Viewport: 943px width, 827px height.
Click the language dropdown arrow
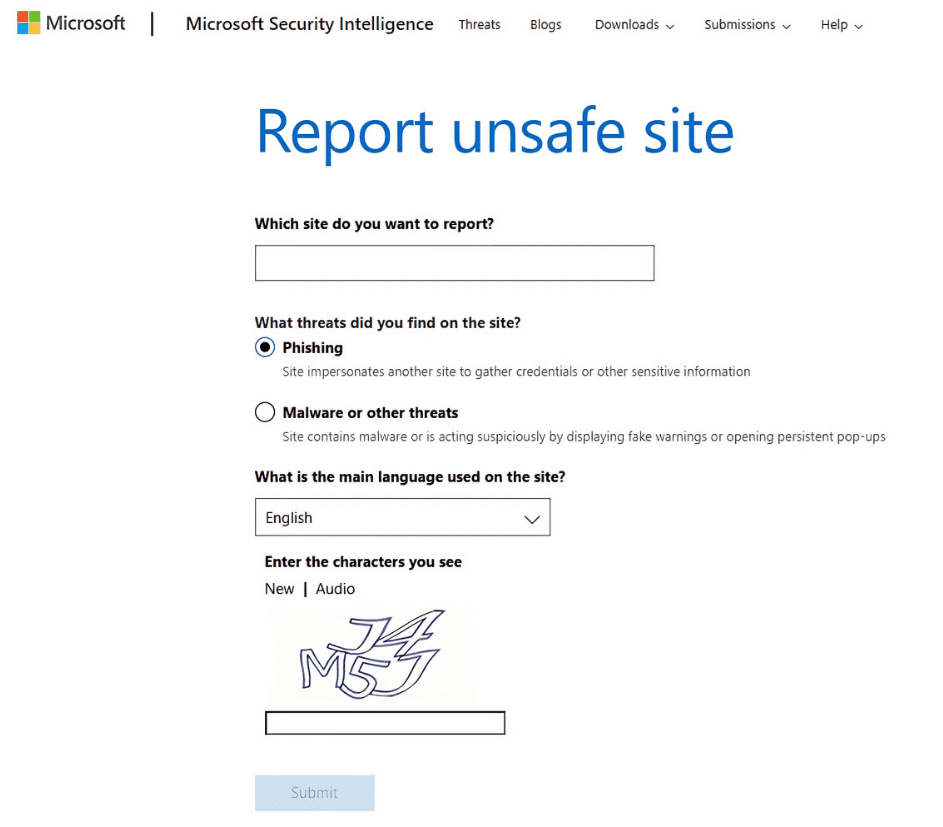tap(533, 517)
